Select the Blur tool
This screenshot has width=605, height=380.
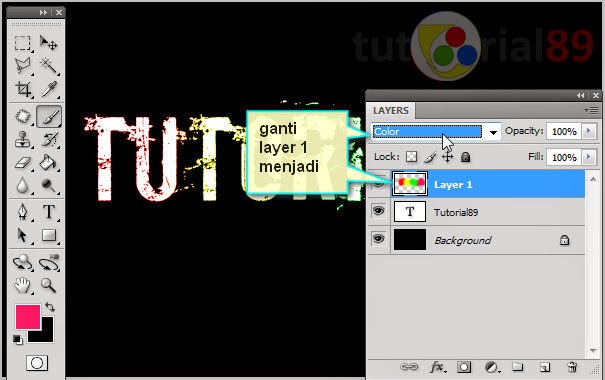coord(22,186)
